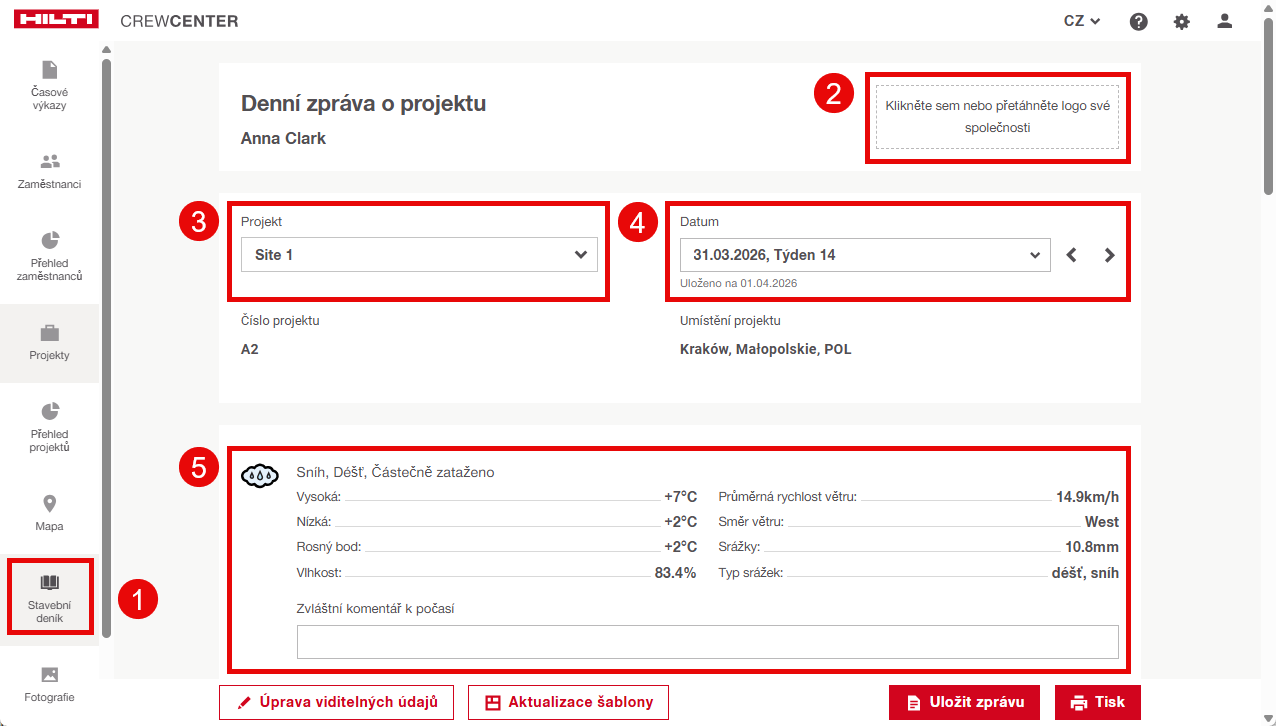Click the Hilti logo
This screenshot has height=726, width=1276.
(x=57, y=21)
